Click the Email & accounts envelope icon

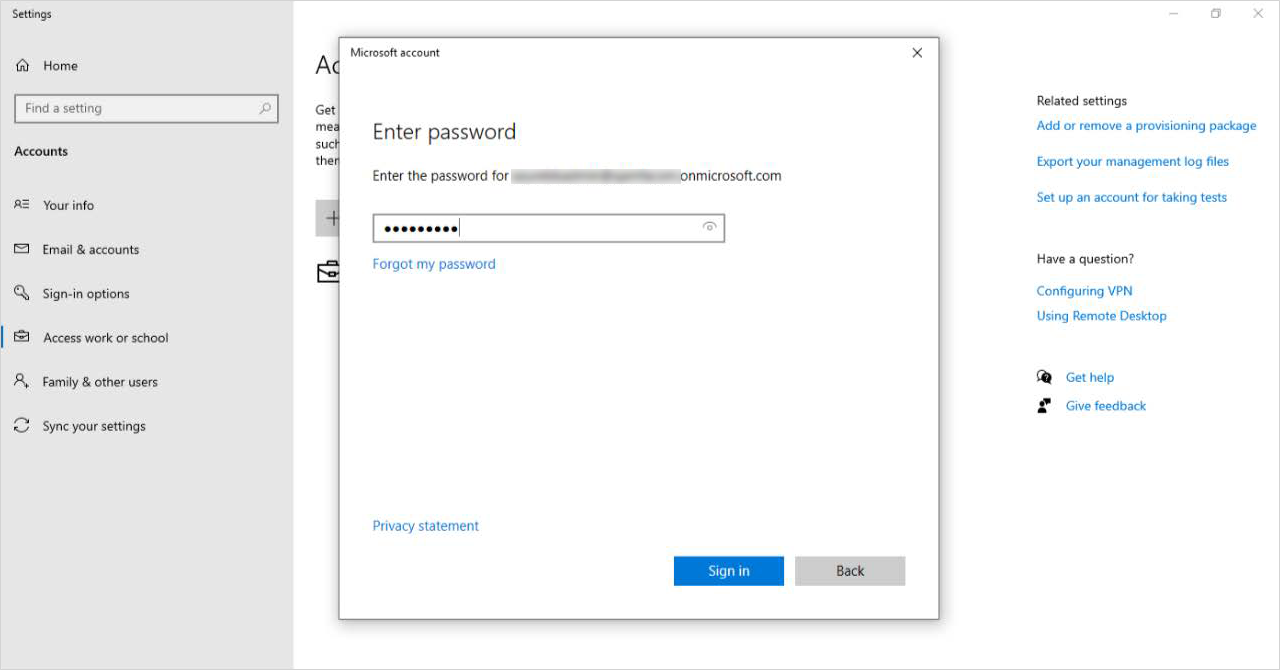coord(22,249)
